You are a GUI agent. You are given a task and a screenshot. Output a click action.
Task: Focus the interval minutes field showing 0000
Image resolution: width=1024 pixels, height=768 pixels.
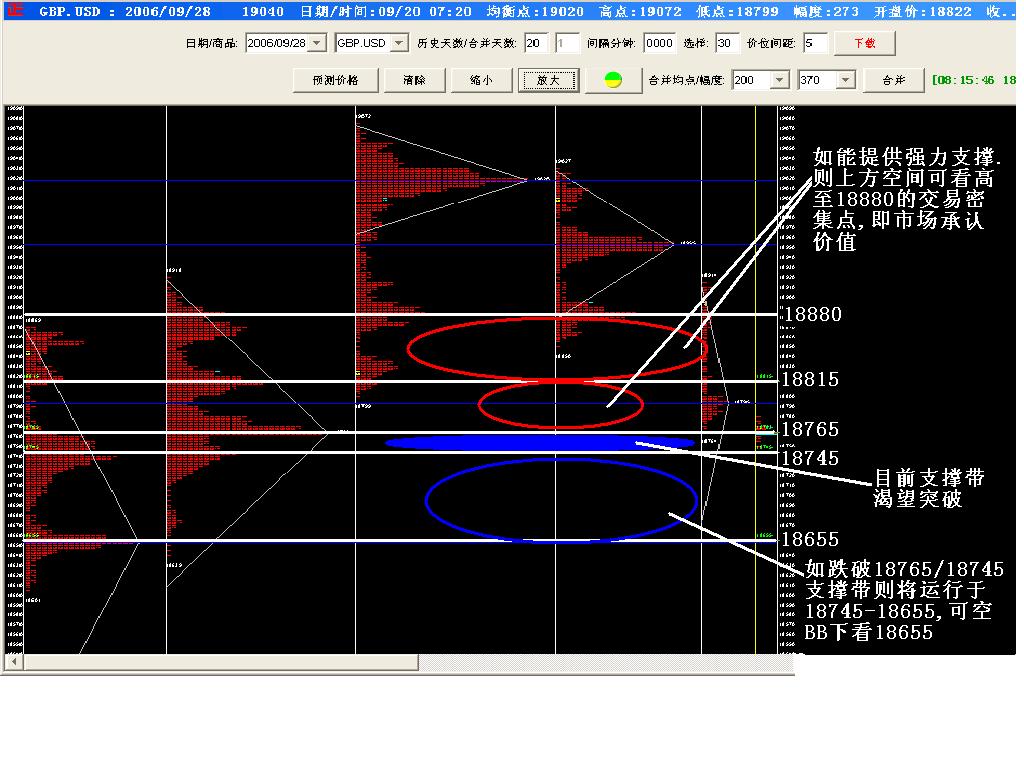click(x=660, y=43)
